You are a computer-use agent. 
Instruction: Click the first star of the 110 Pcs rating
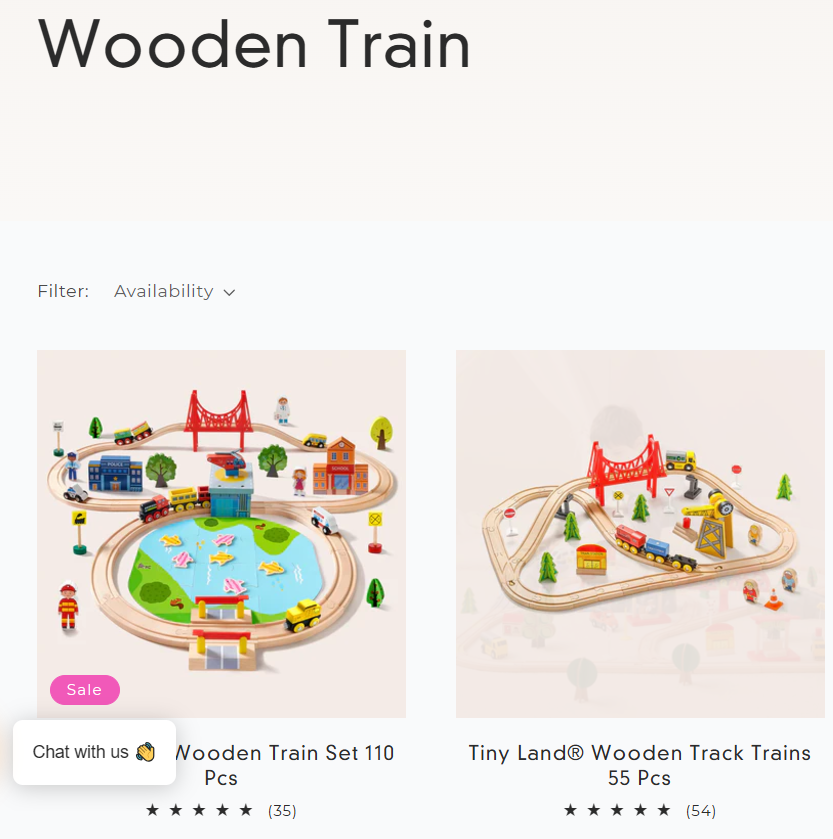[x=152, y=810]
